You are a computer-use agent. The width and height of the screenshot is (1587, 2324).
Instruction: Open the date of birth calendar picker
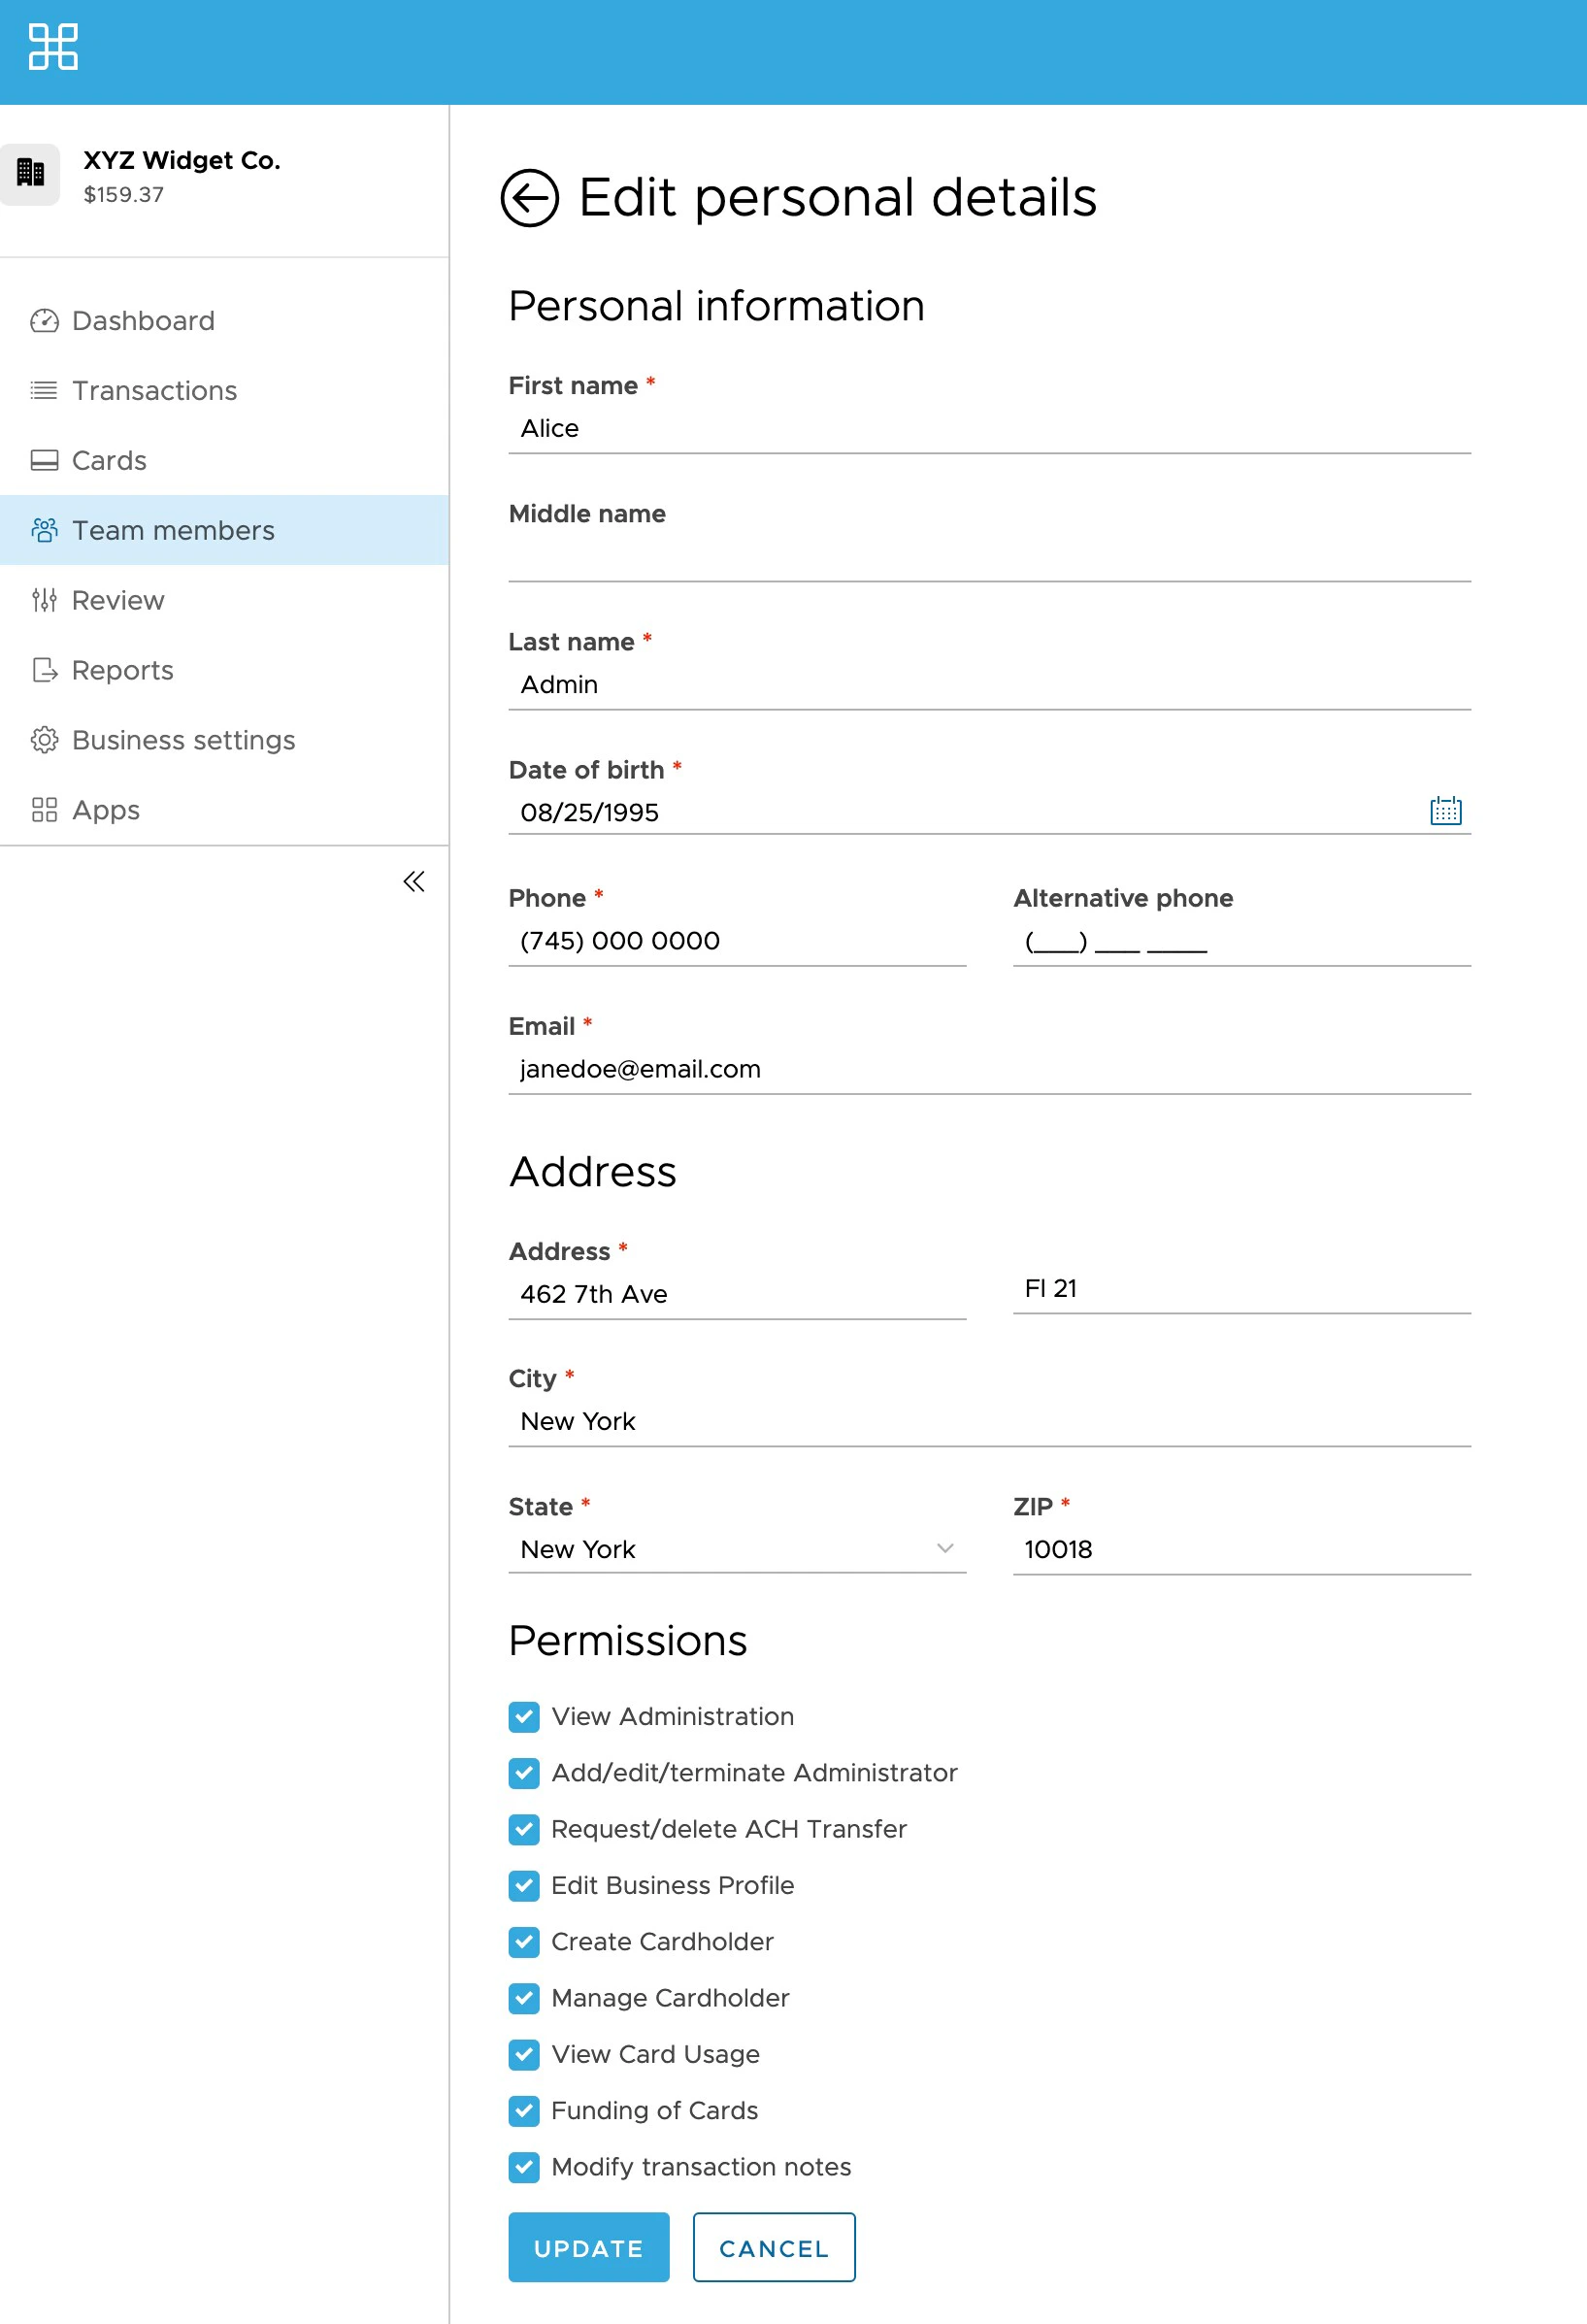1445,810
